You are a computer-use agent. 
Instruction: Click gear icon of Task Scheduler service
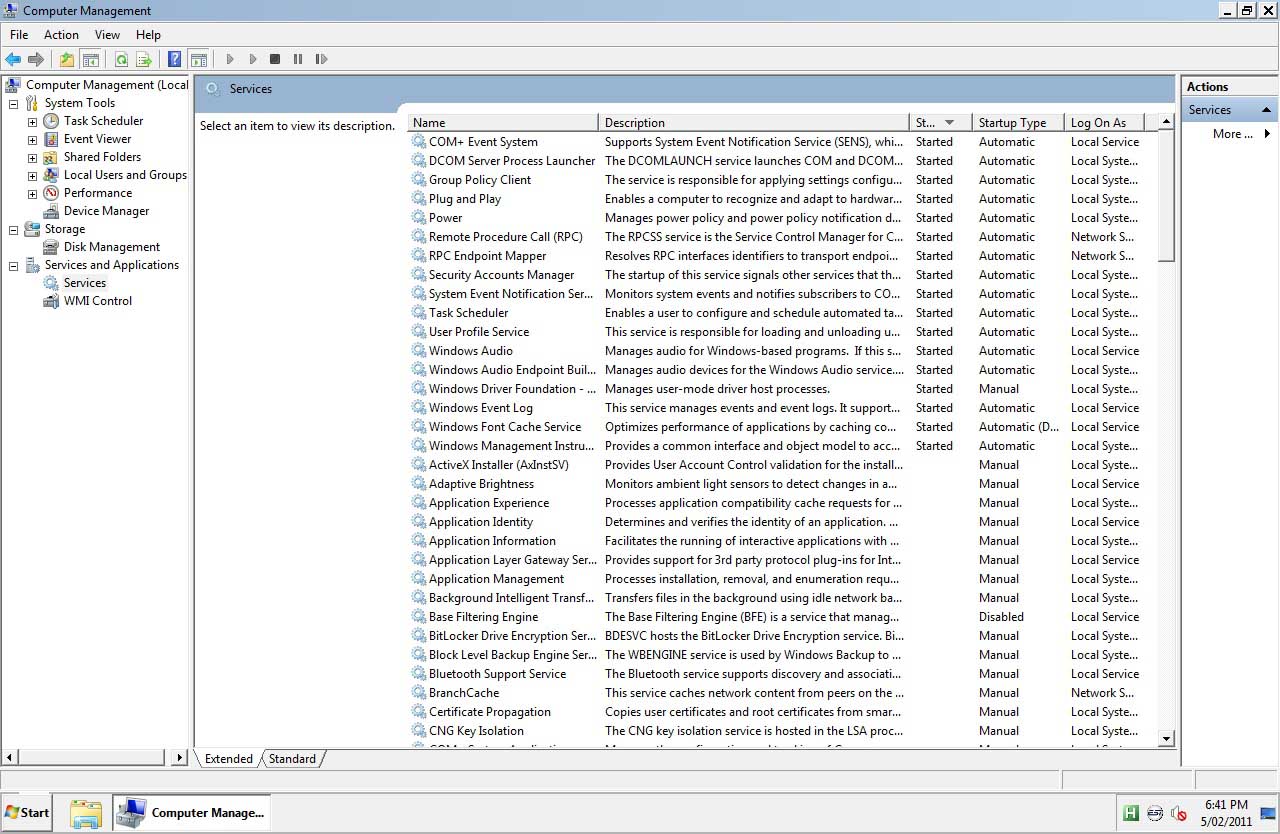419,313
